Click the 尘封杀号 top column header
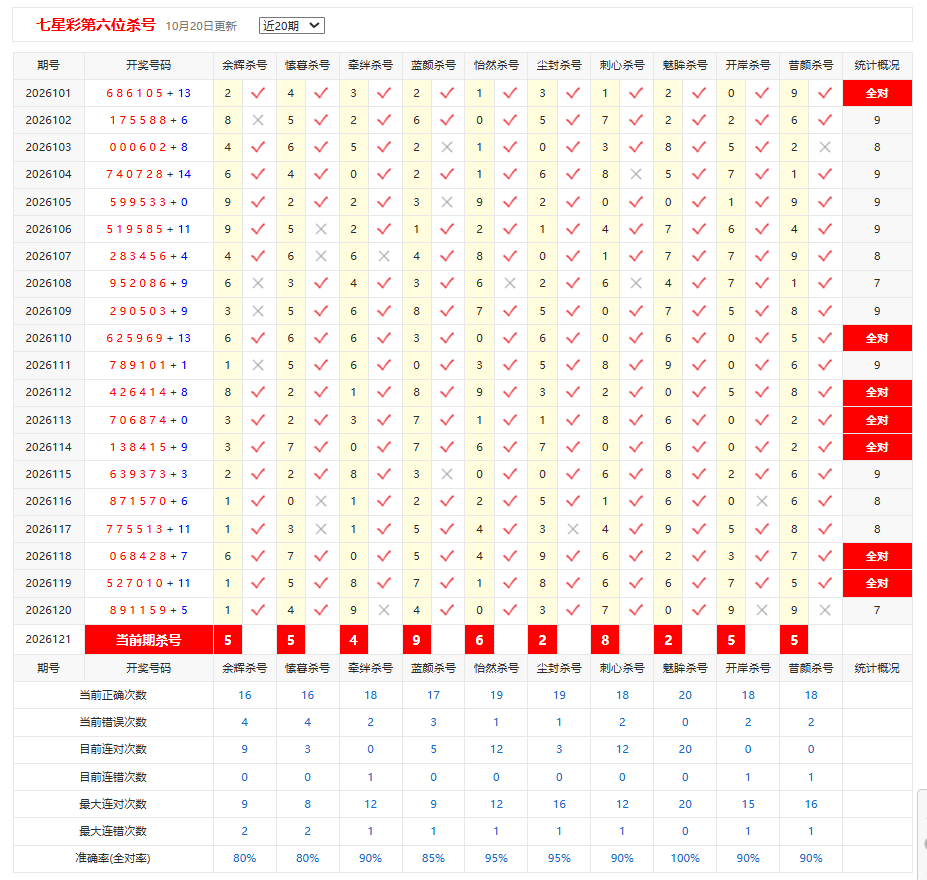927x880 pixels. 559,65
